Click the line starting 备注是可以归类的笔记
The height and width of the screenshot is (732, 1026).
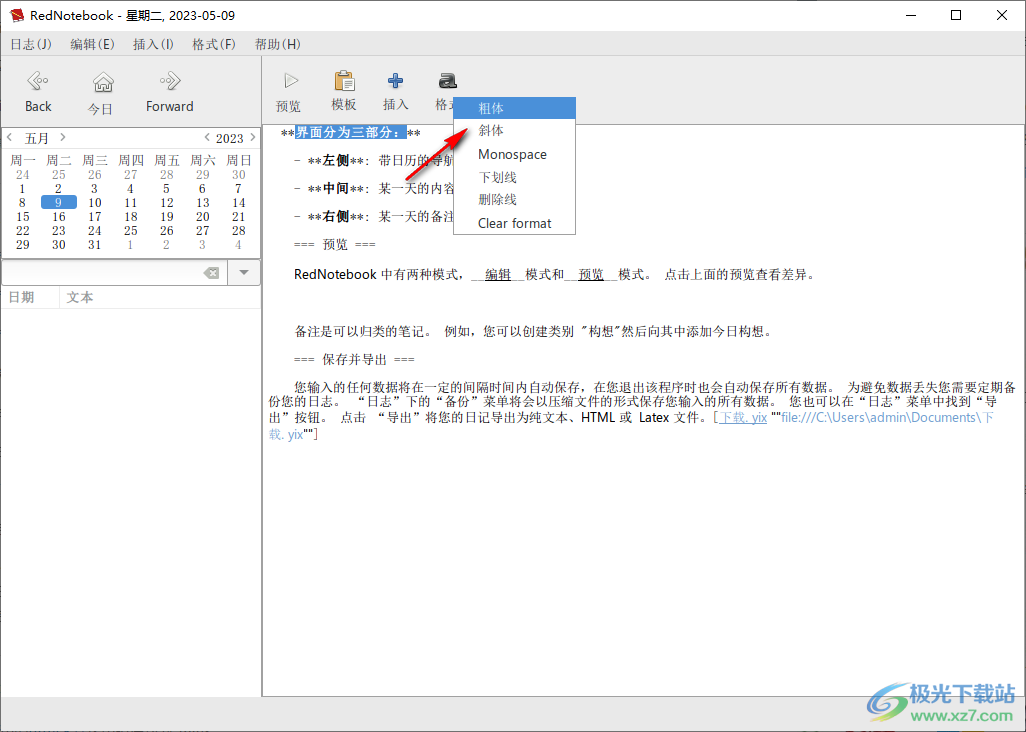(x=534, y=332)
